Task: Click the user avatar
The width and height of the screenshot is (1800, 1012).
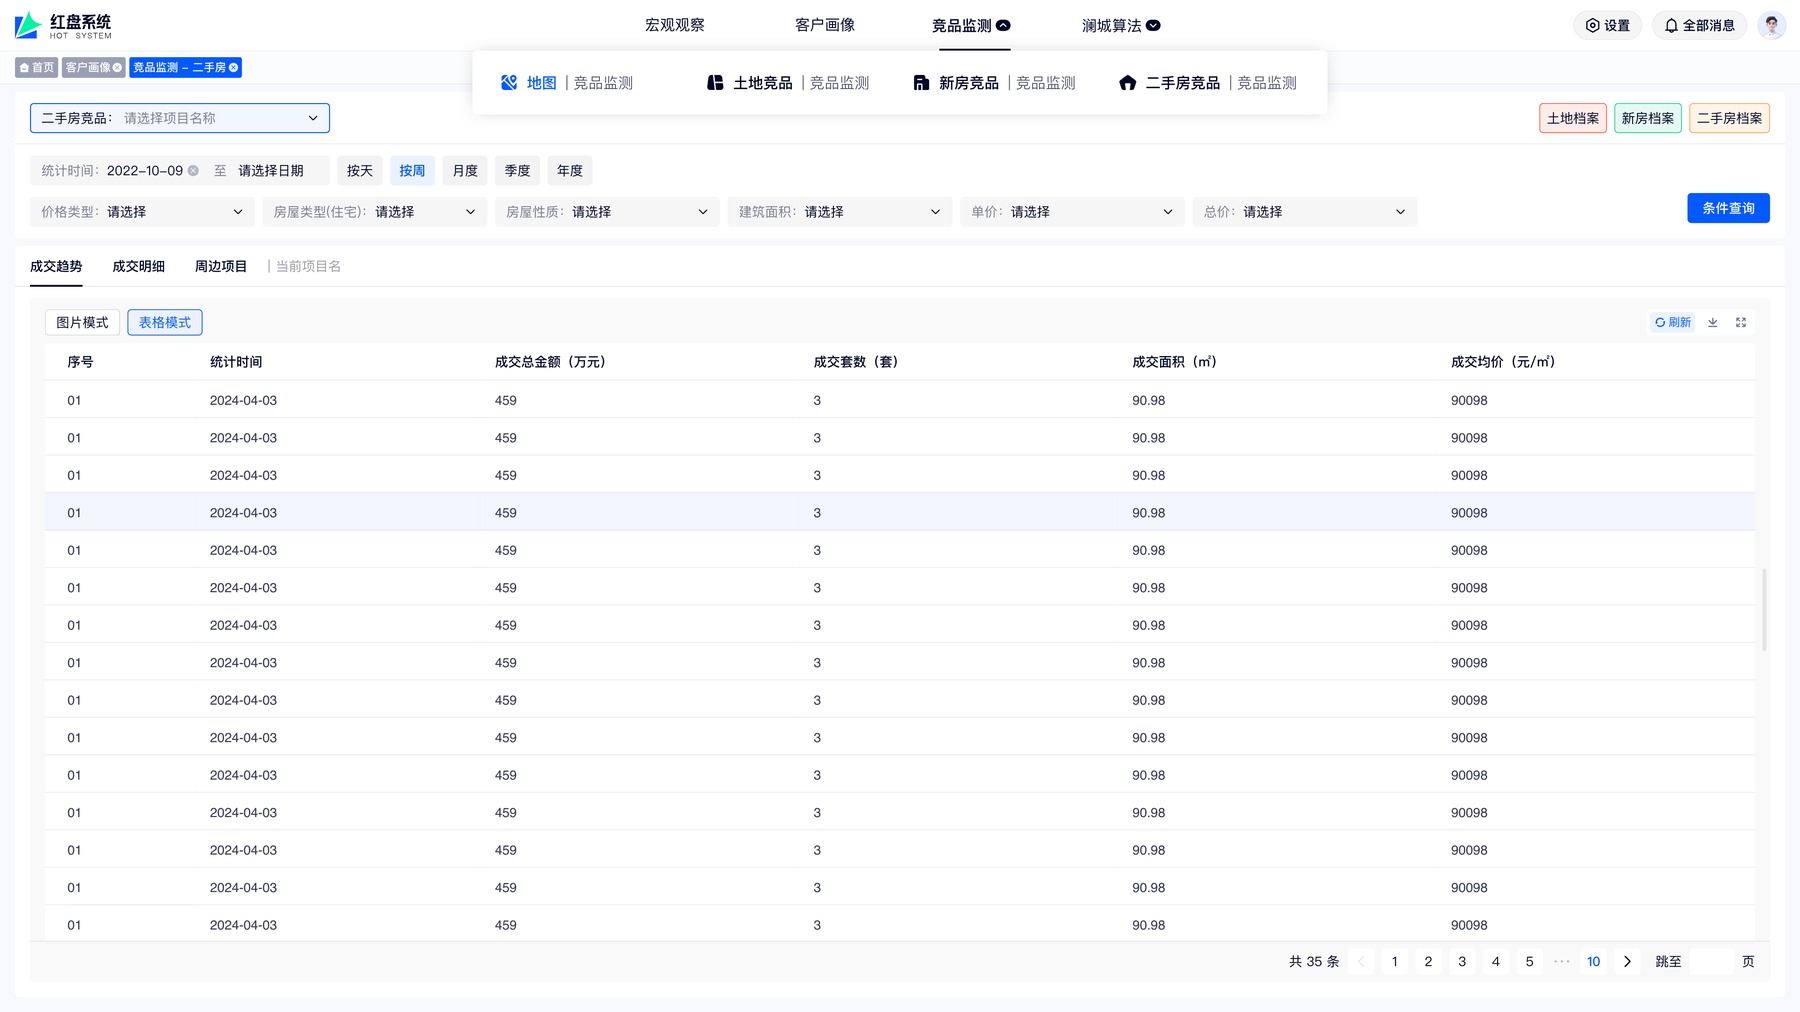Action: (x=1771, y=26)
